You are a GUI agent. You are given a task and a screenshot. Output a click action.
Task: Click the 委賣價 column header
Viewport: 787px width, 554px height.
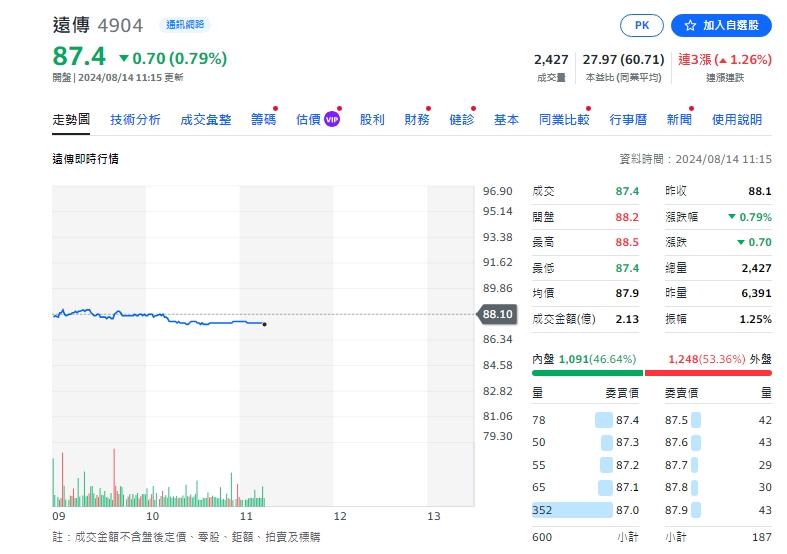(x=682, y=393)
